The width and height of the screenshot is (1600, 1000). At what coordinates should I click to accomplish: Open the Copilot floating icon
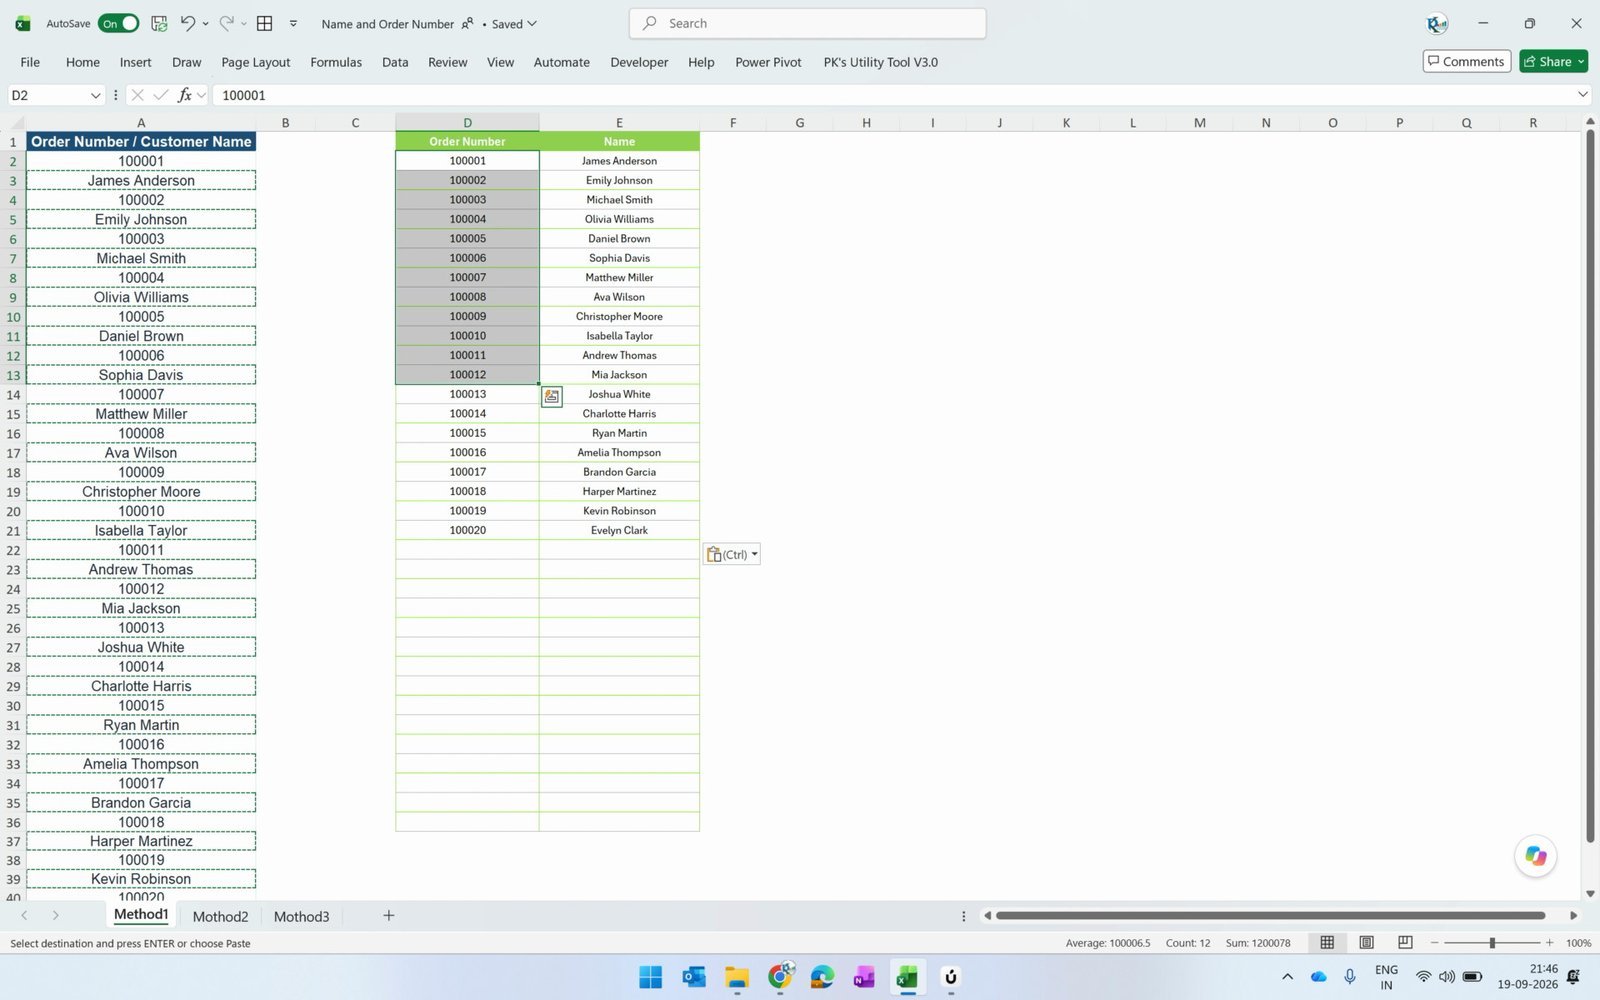coord(1535,856)
